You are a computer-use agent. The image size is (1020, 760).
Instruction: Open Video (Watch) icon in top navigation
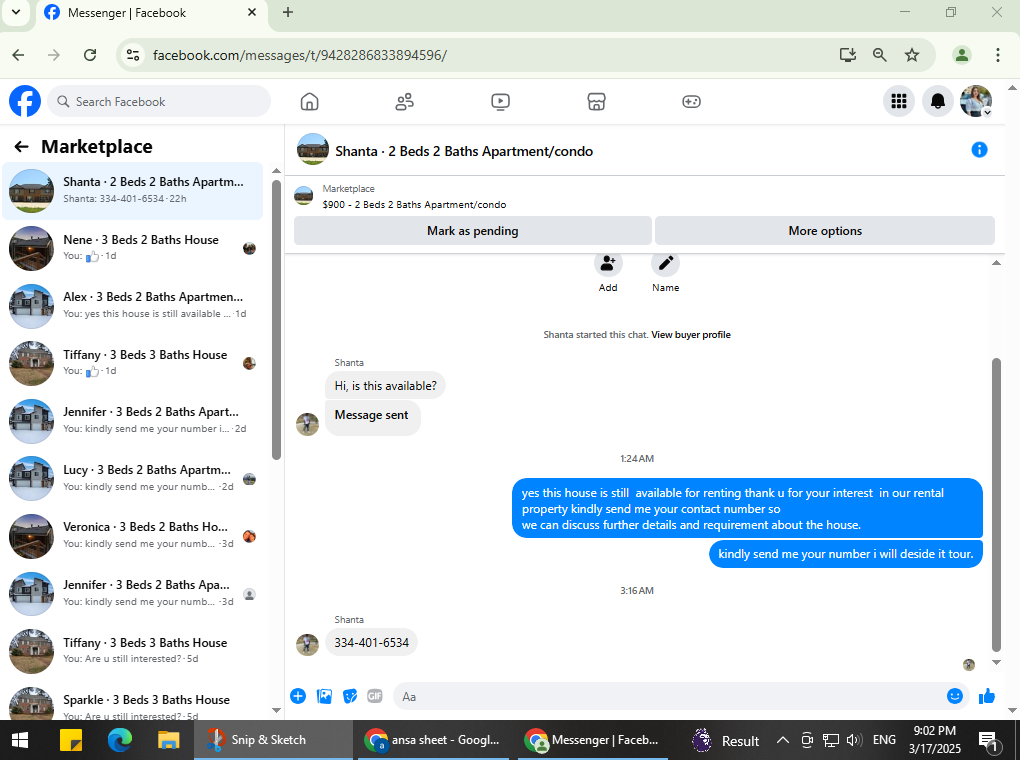[x=500, y=102]
